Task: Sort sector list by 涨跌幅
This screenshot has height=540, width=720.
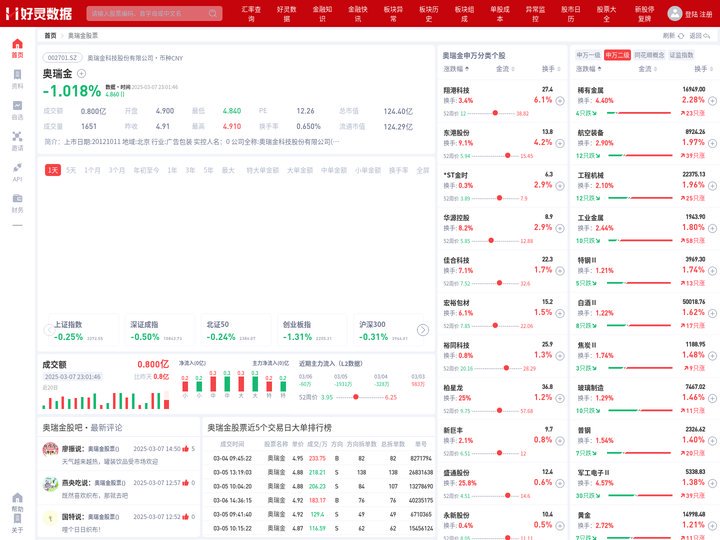Action: click(589, 69)
